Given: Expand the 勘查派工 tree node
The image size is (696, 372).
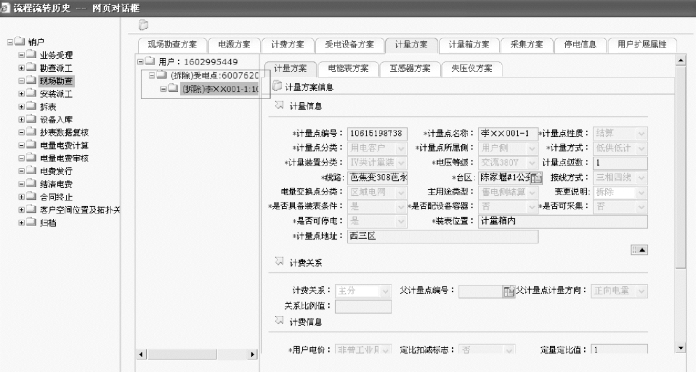Looking at the screenshot, I should (x=21, y=68).
